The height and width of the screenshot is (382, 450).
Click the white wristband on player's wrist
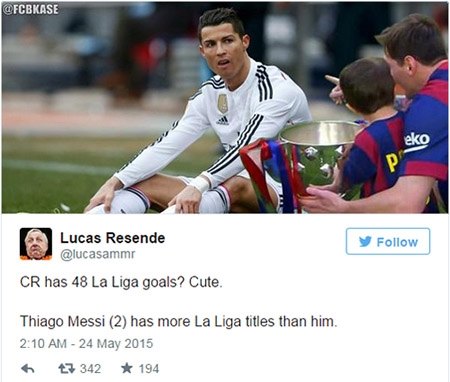200,184
